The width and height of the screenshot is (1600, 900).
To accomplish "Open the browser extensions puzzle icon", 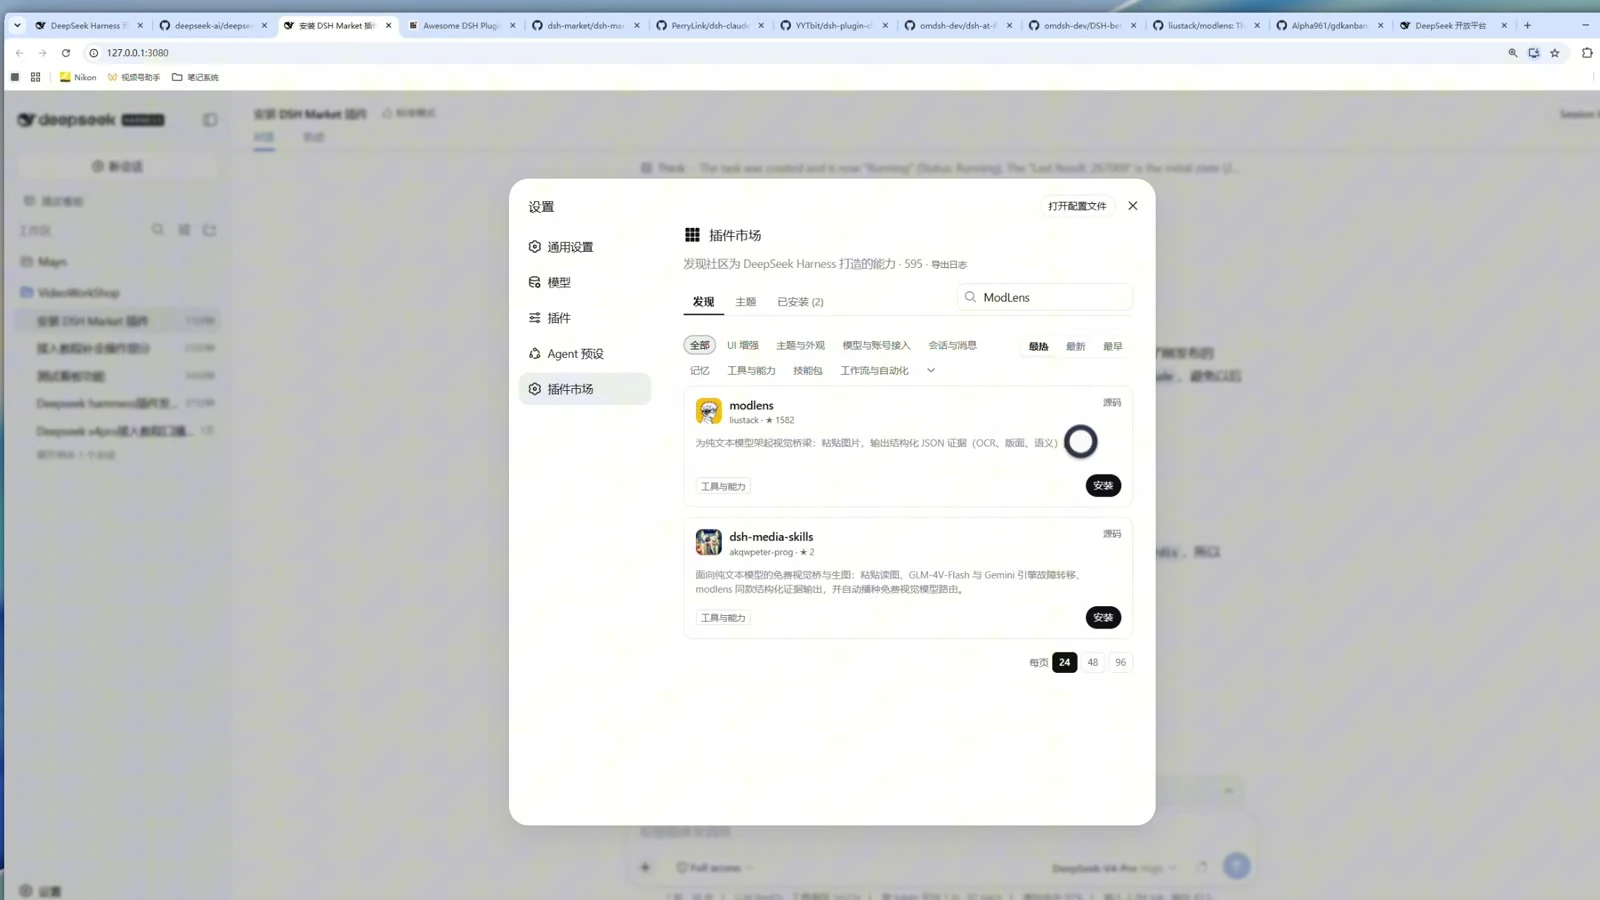I will click(1587, 53).
